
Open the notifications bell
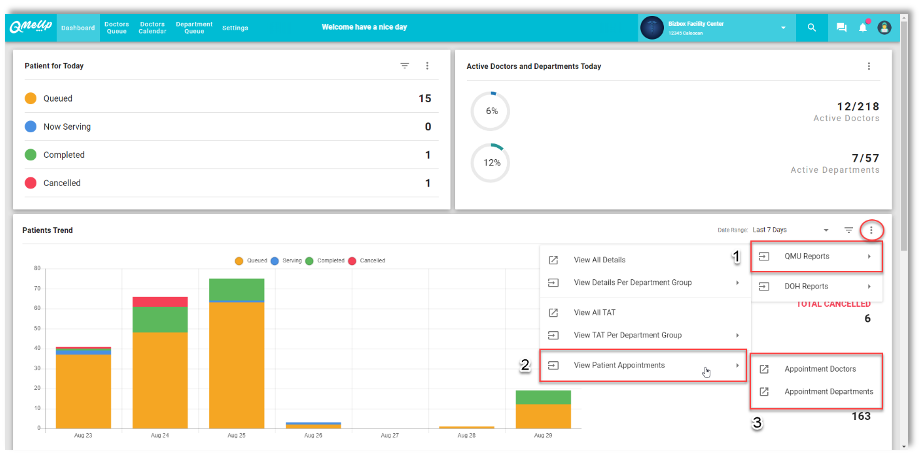(862, 28)
